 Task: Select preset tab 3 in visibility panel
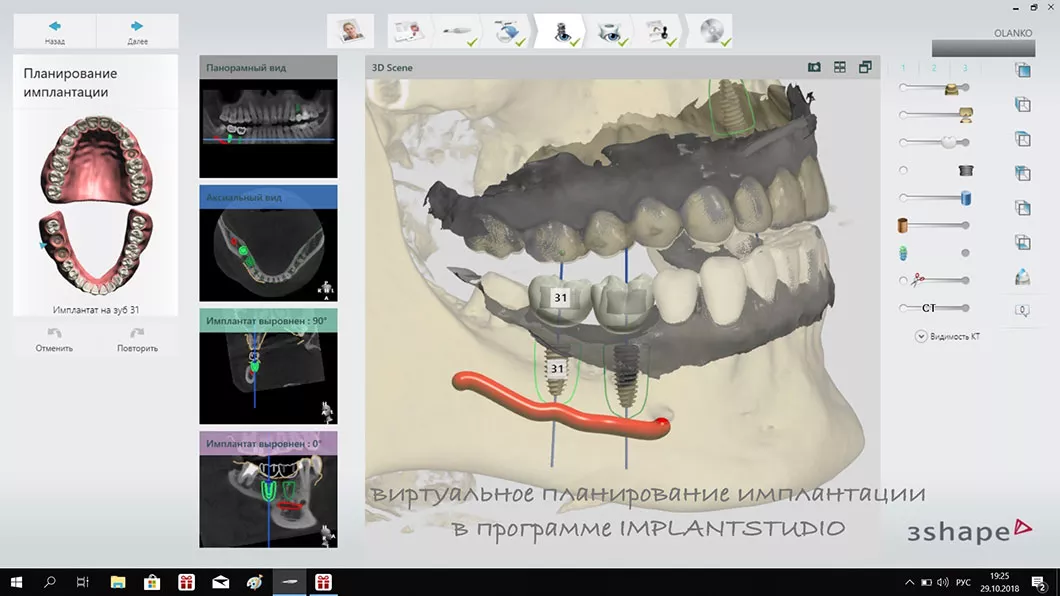pyautogui.click(x=964, y=68)
